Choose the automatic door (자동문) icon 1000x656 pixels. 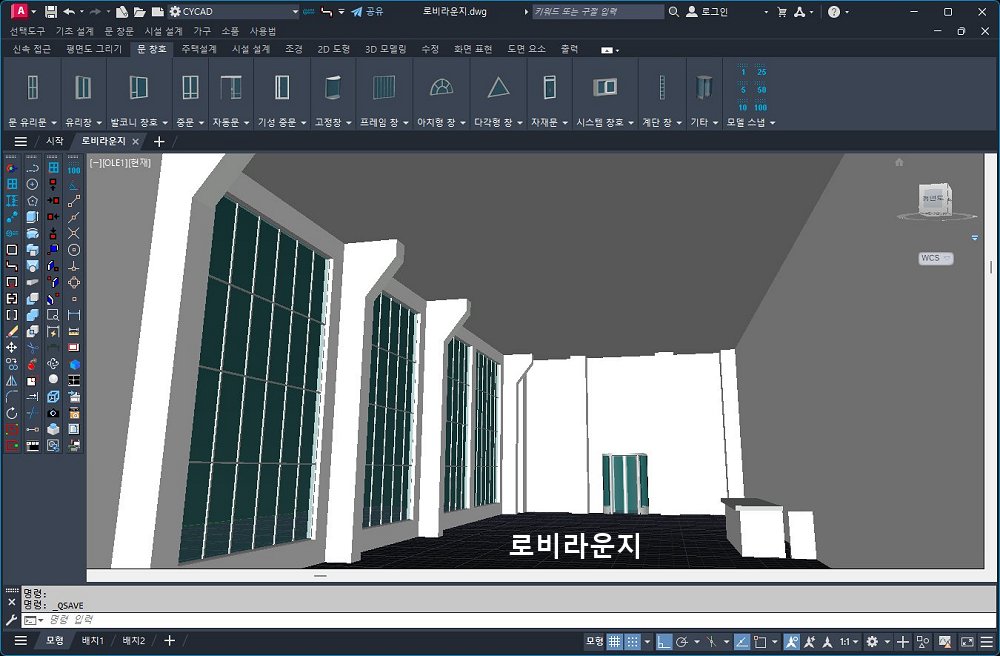232,88
